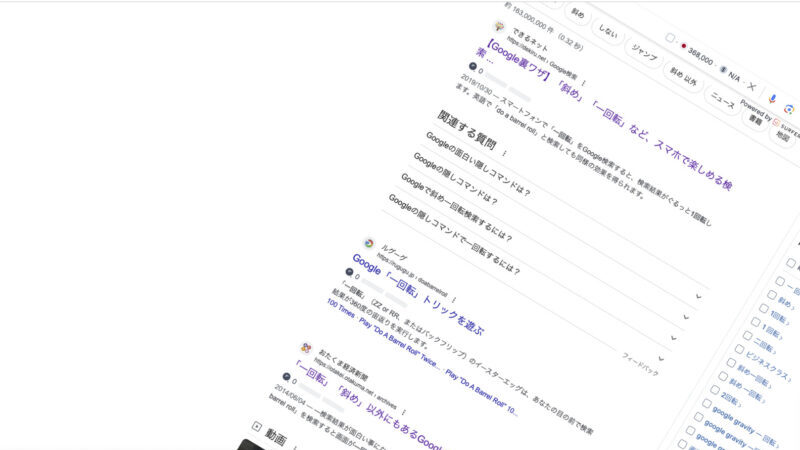The width and height of the screenshot is (800, 450).
Task: Click the できるネット site name
Action: click(x=530, y=41)
